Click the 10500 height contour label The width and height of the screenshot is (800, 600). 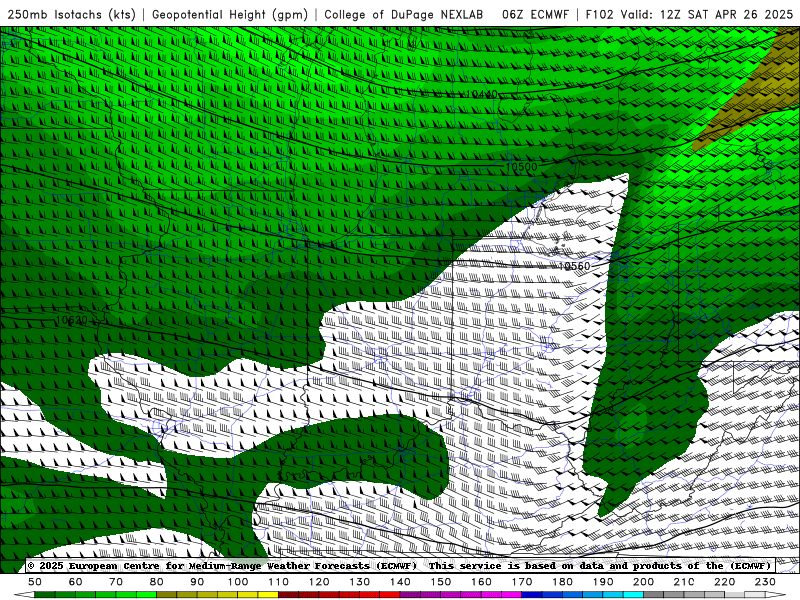pos(521,167)
